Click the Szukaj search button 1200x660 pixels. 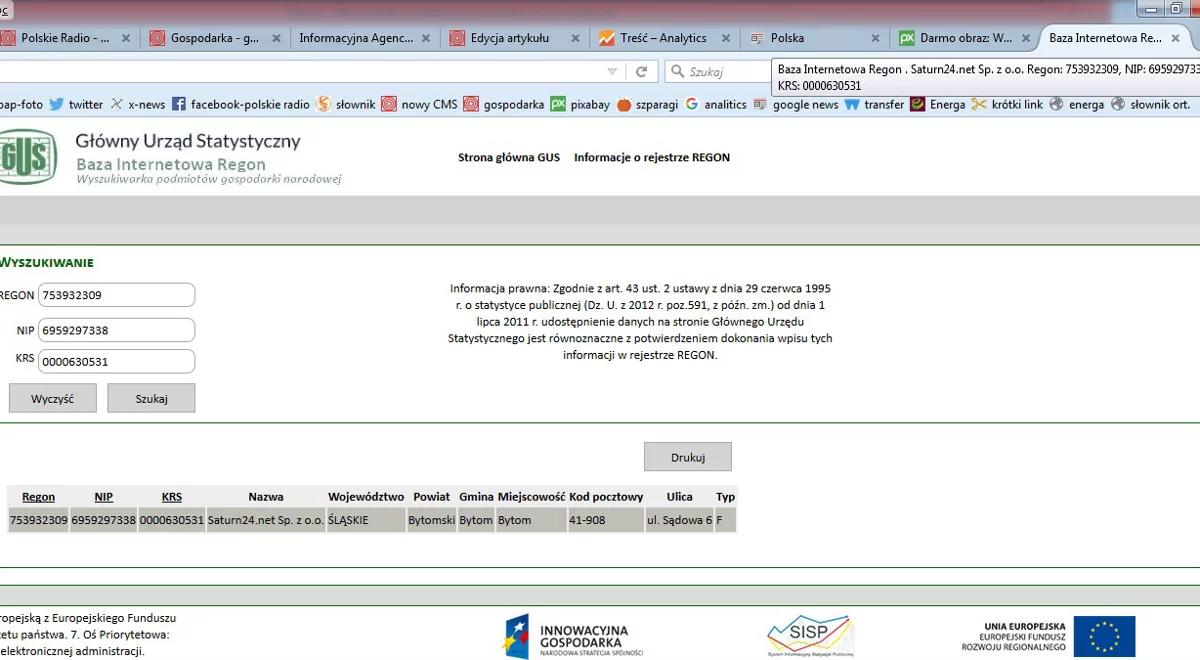[151, 398]
